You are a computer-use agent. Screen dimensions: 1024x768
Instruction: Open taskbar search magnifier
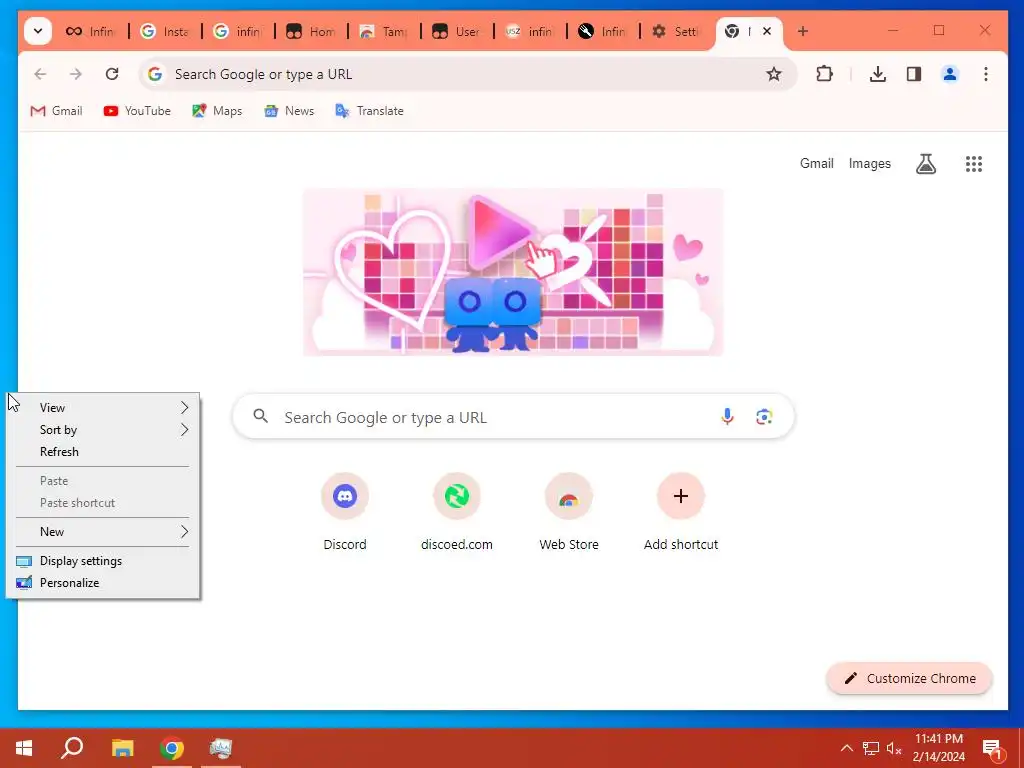tap(72, 748)
